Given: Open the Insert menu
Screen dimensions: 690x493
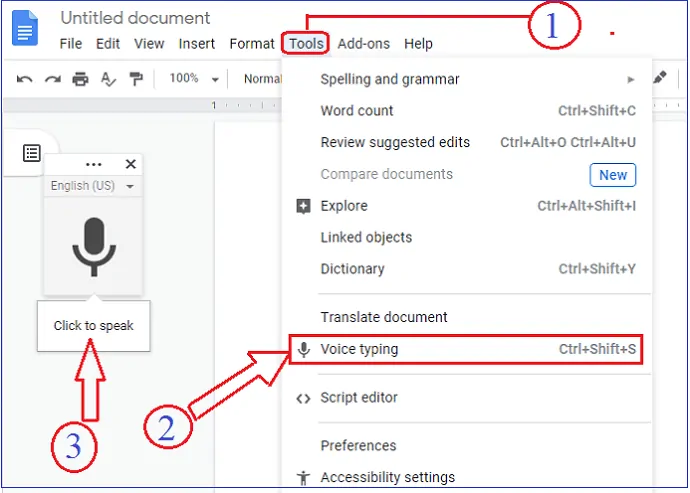Looking at the screenshot, I should [197, 44].
